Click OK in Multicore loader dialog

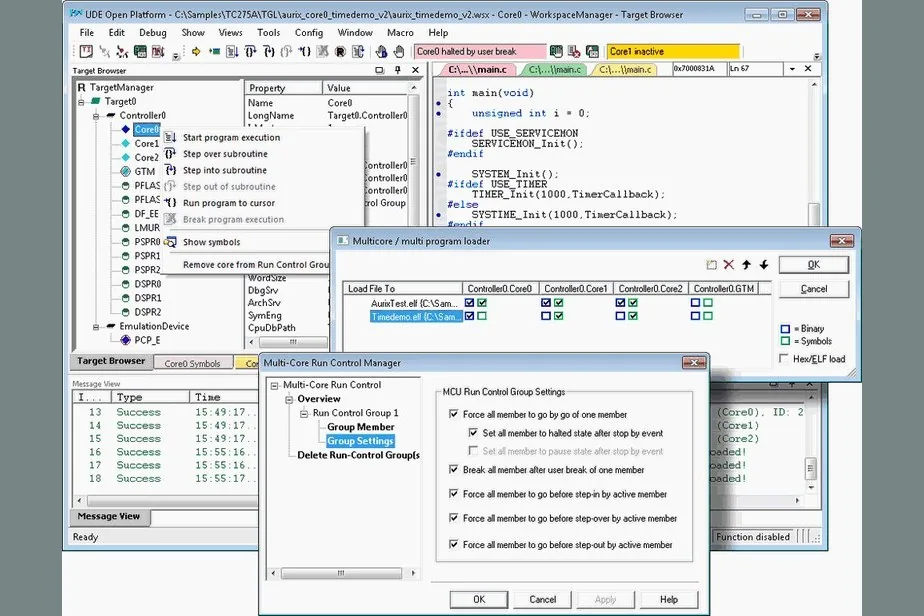[x=813, y=265]
